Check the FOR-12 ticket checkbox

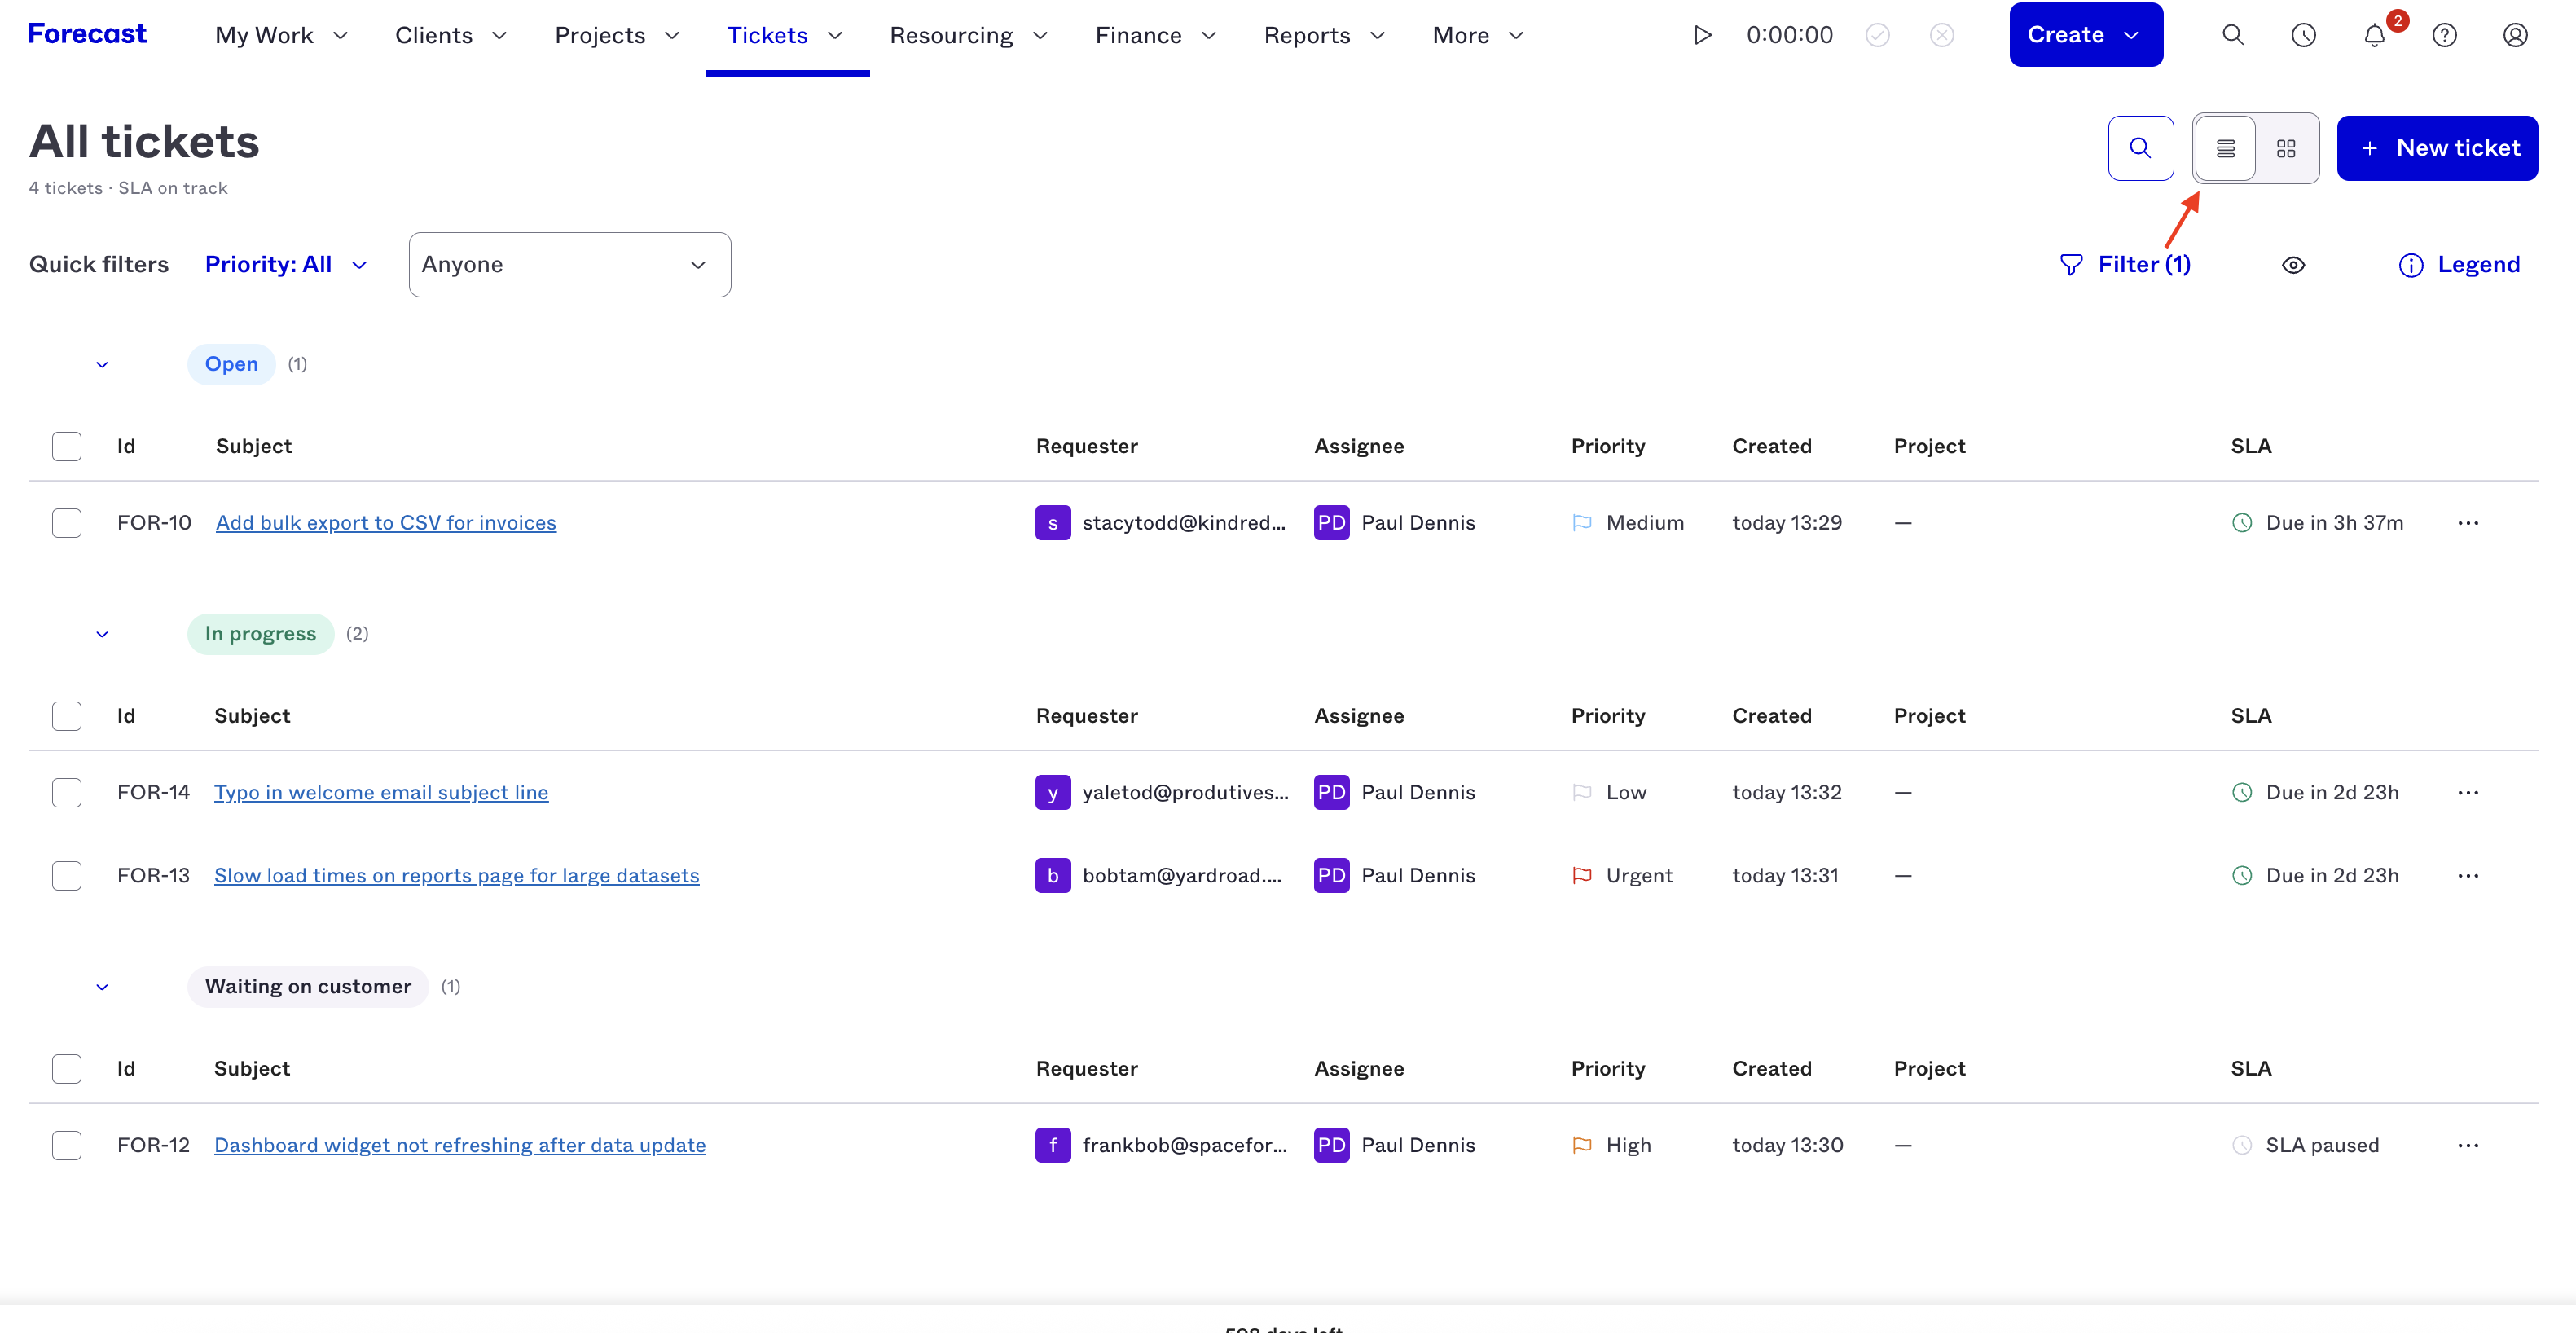[67, 1145]
